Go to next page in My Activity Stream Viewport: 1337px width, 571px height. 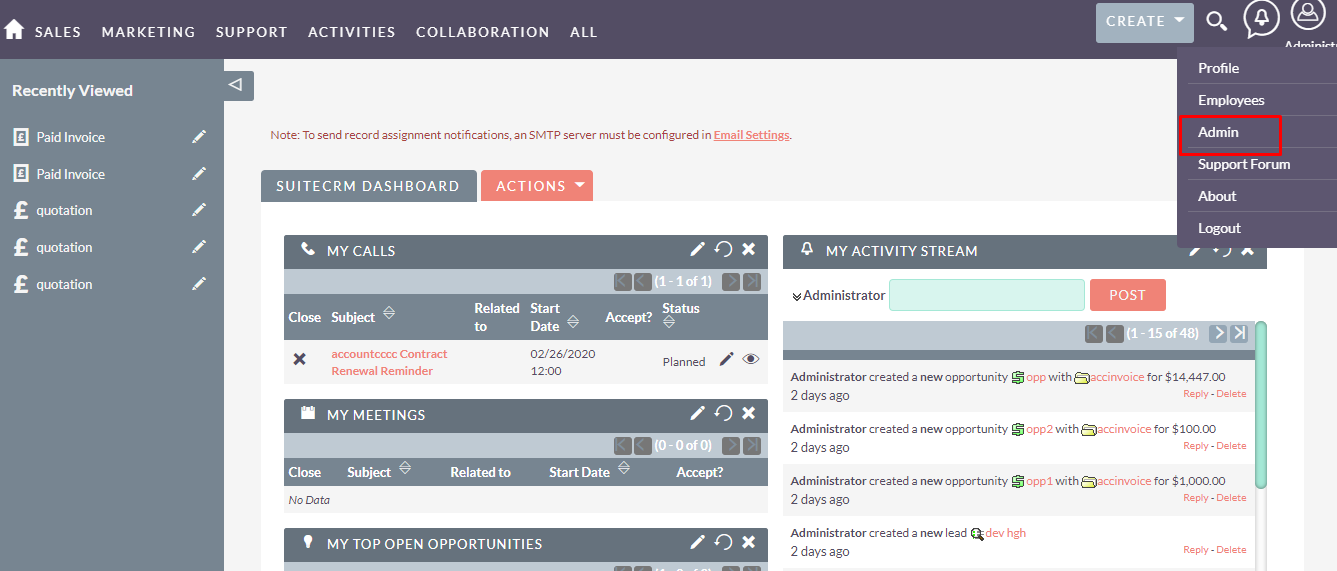coord(1218,333)
